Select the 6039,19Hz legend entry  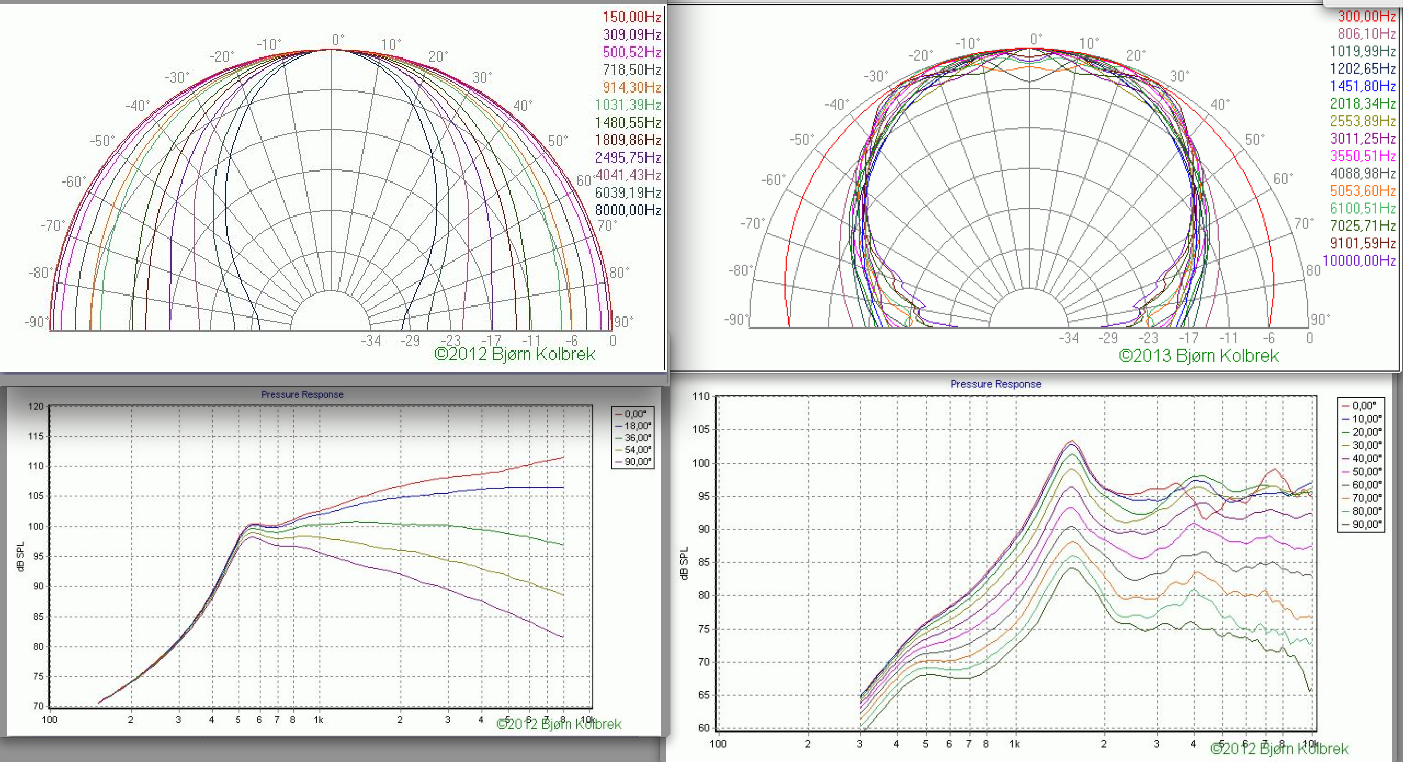point(630,192)
